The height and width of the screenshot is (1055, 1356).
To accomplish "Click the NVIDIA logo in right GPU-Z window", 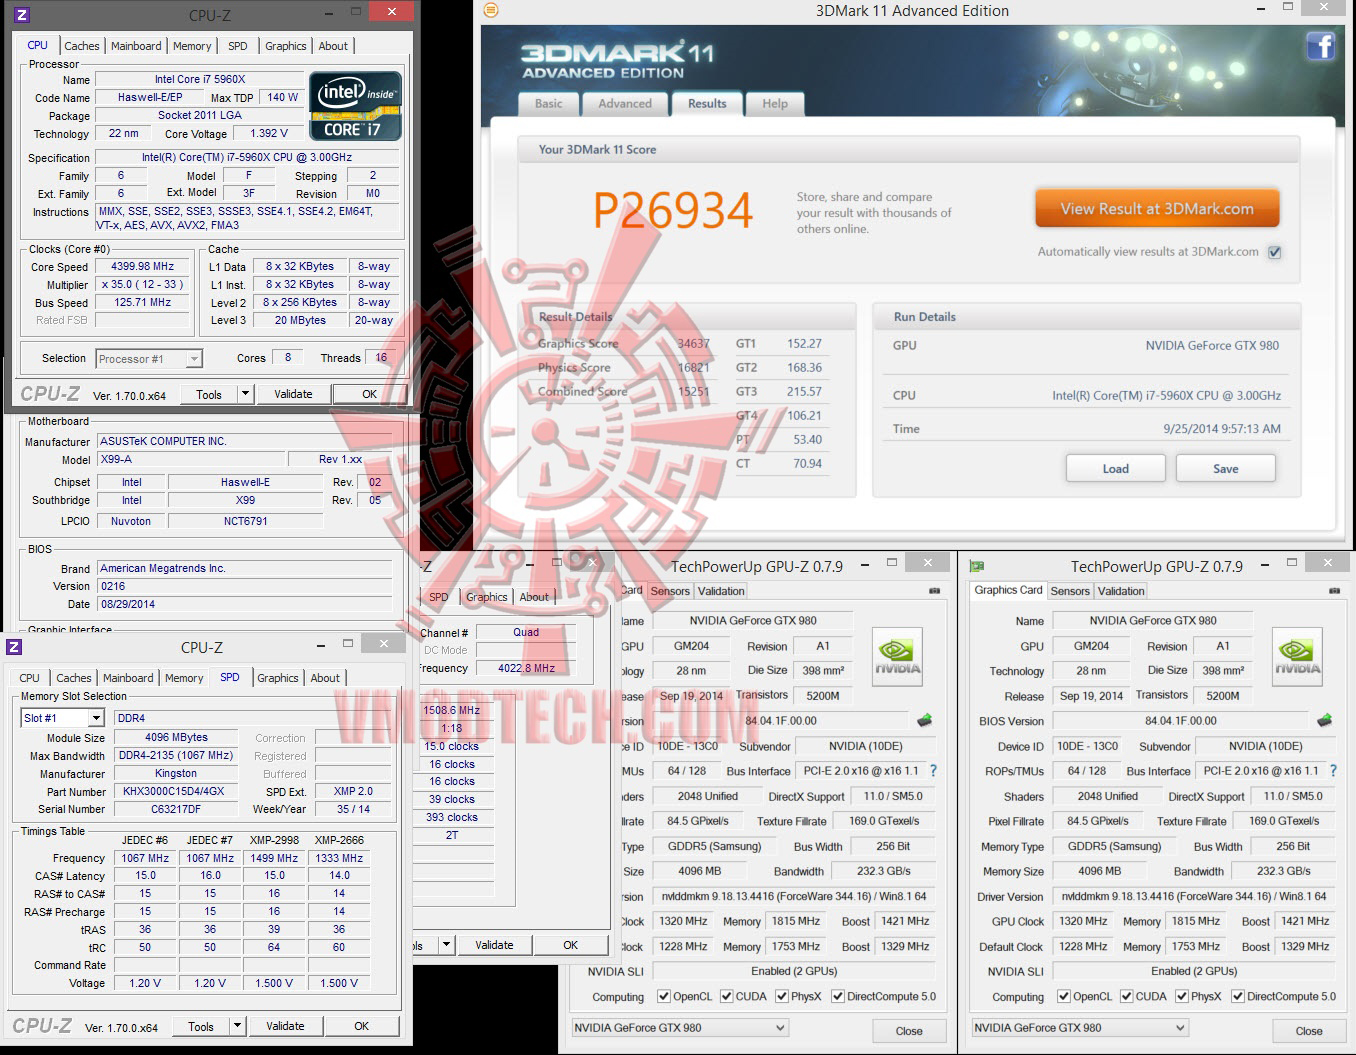I will 1296,657.
